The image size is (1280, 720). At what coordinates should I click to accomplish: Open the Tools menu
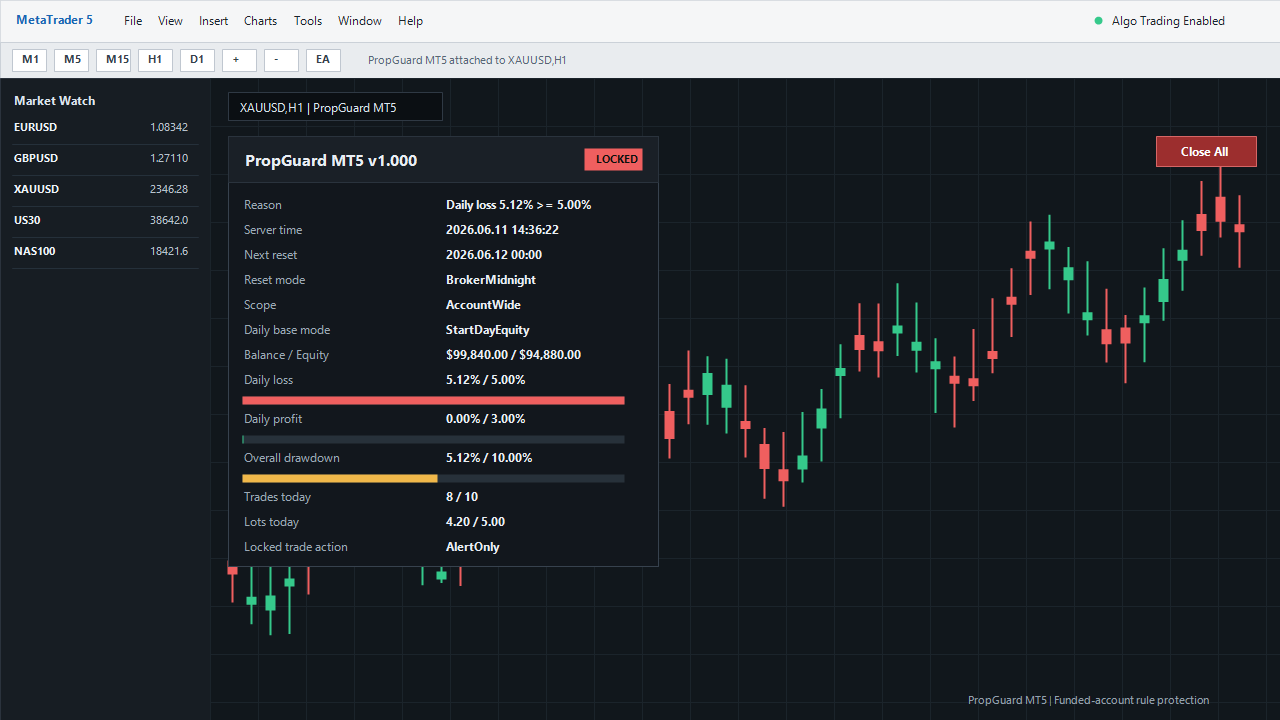coord(308,21)
